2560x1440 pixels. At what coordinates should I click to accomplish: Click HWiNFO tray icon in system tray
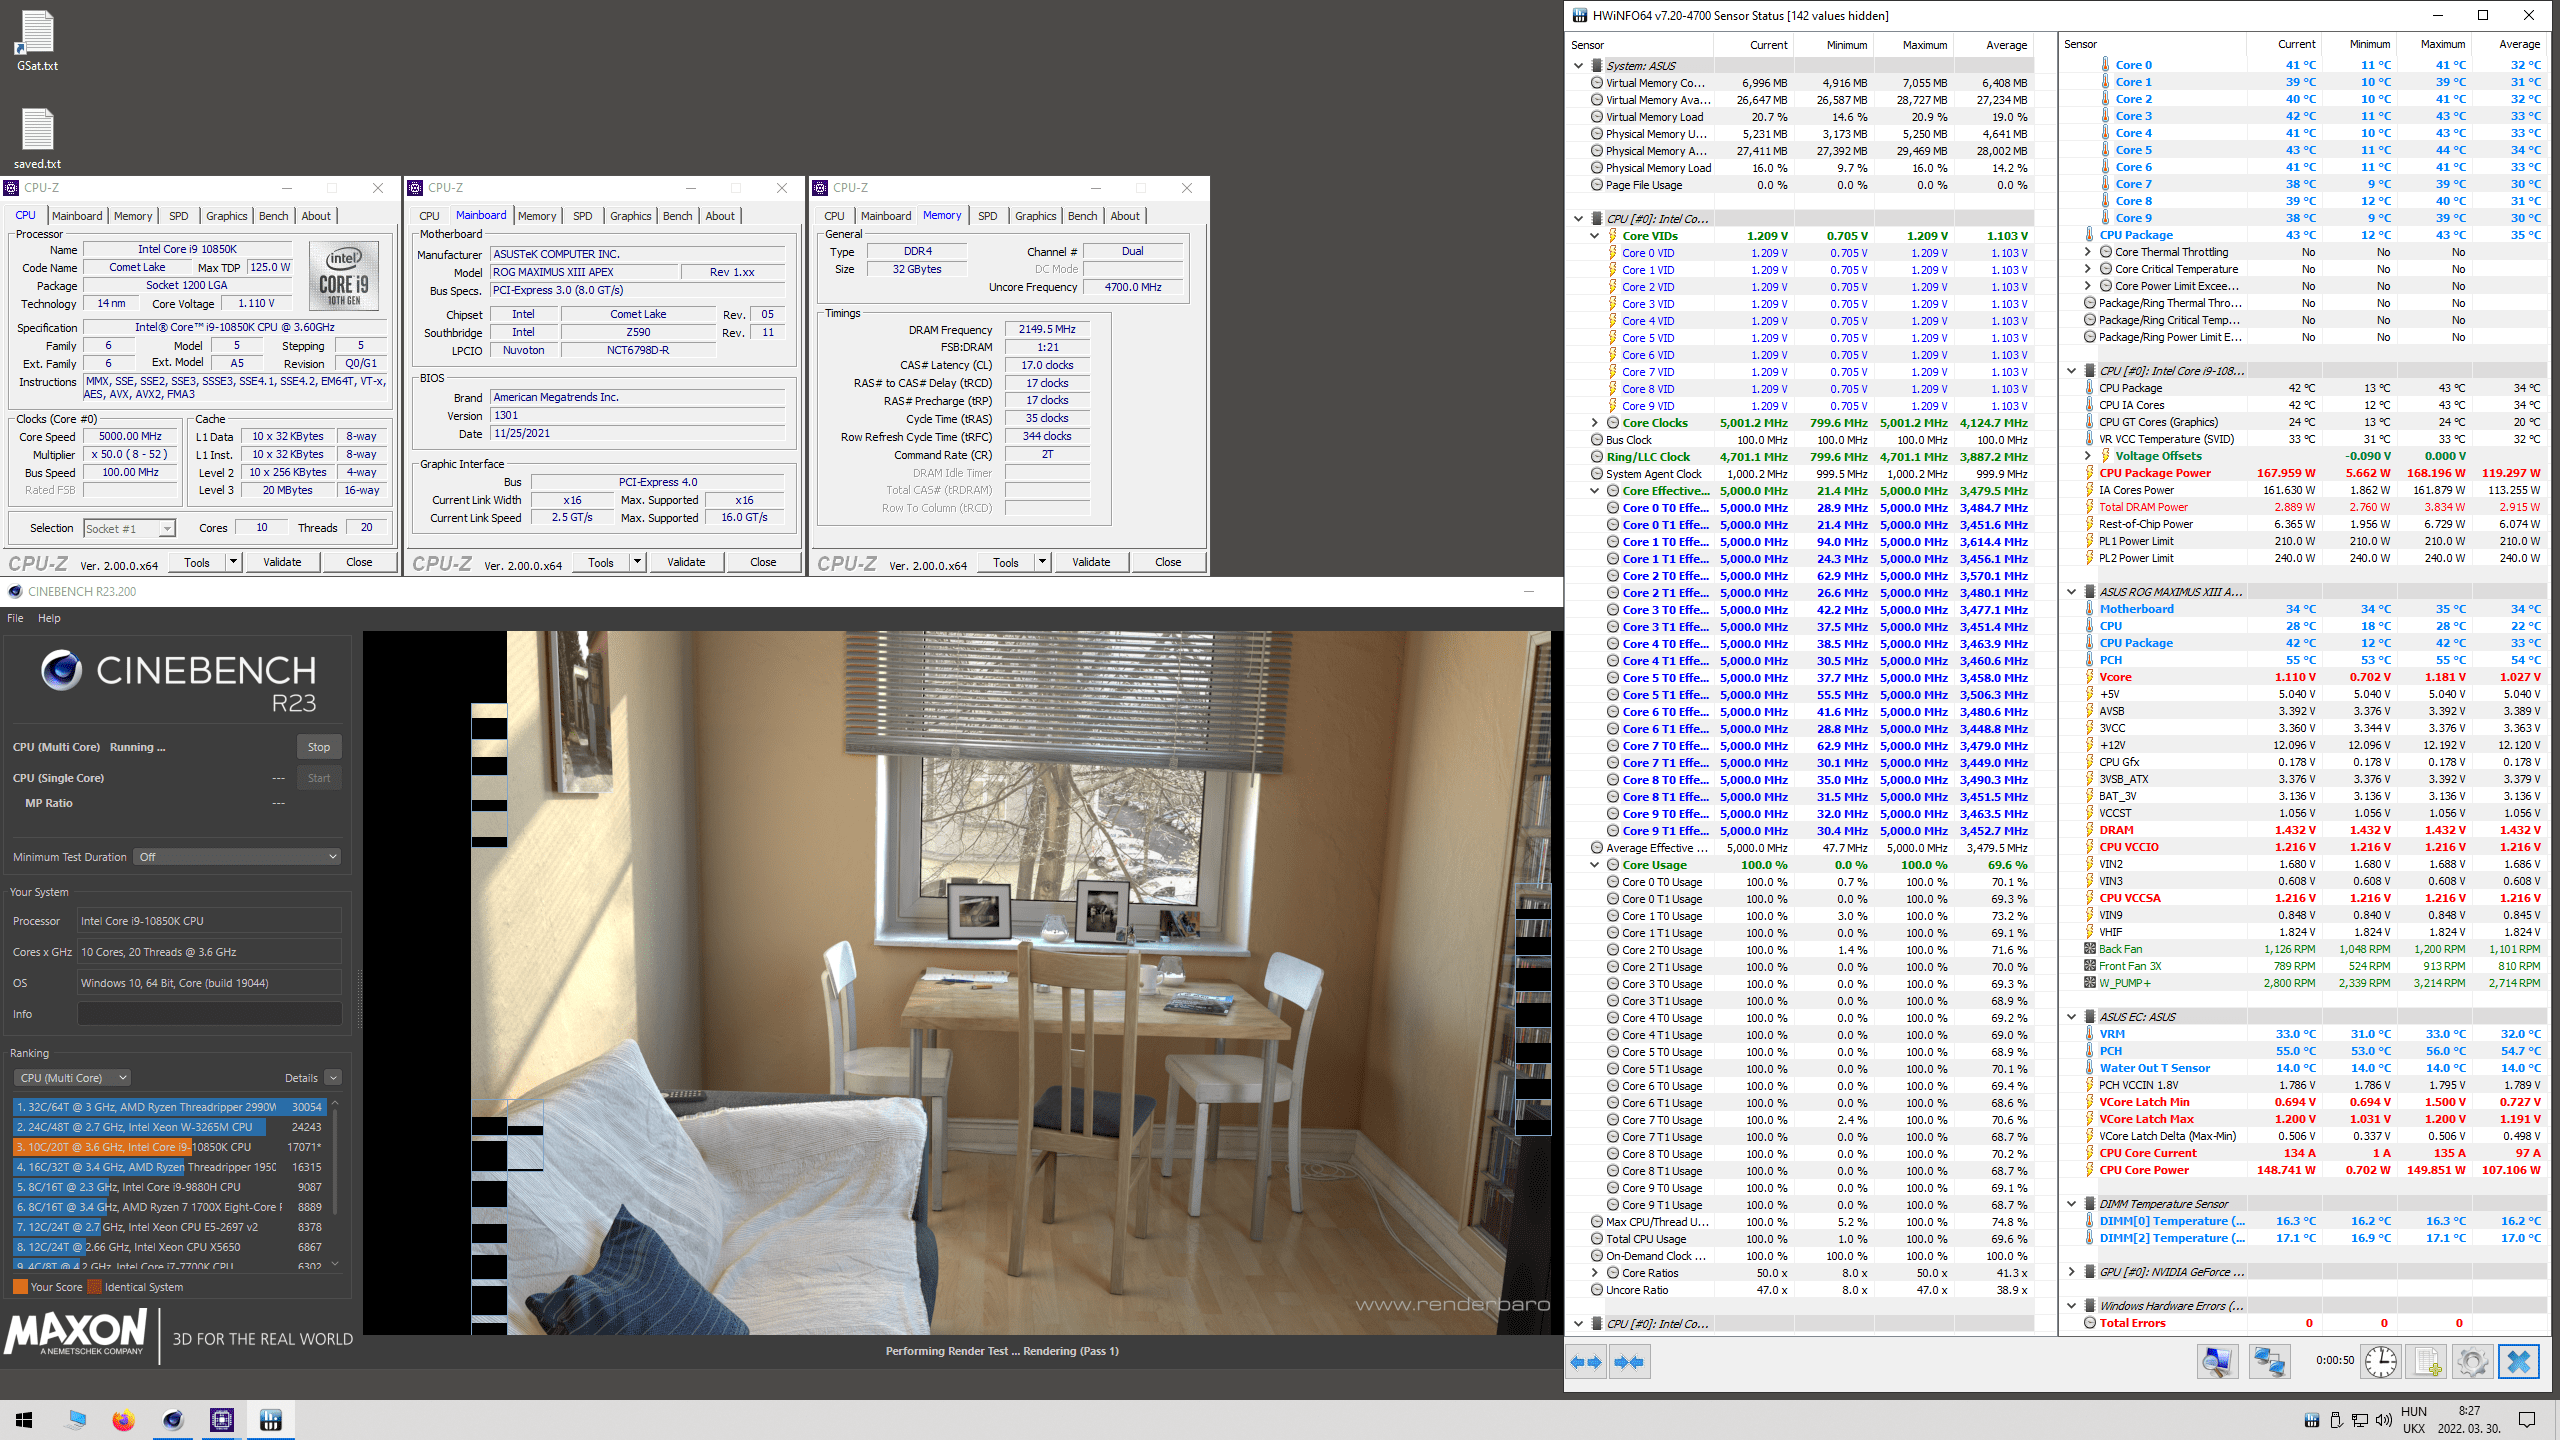(x=2311, y=1420)
